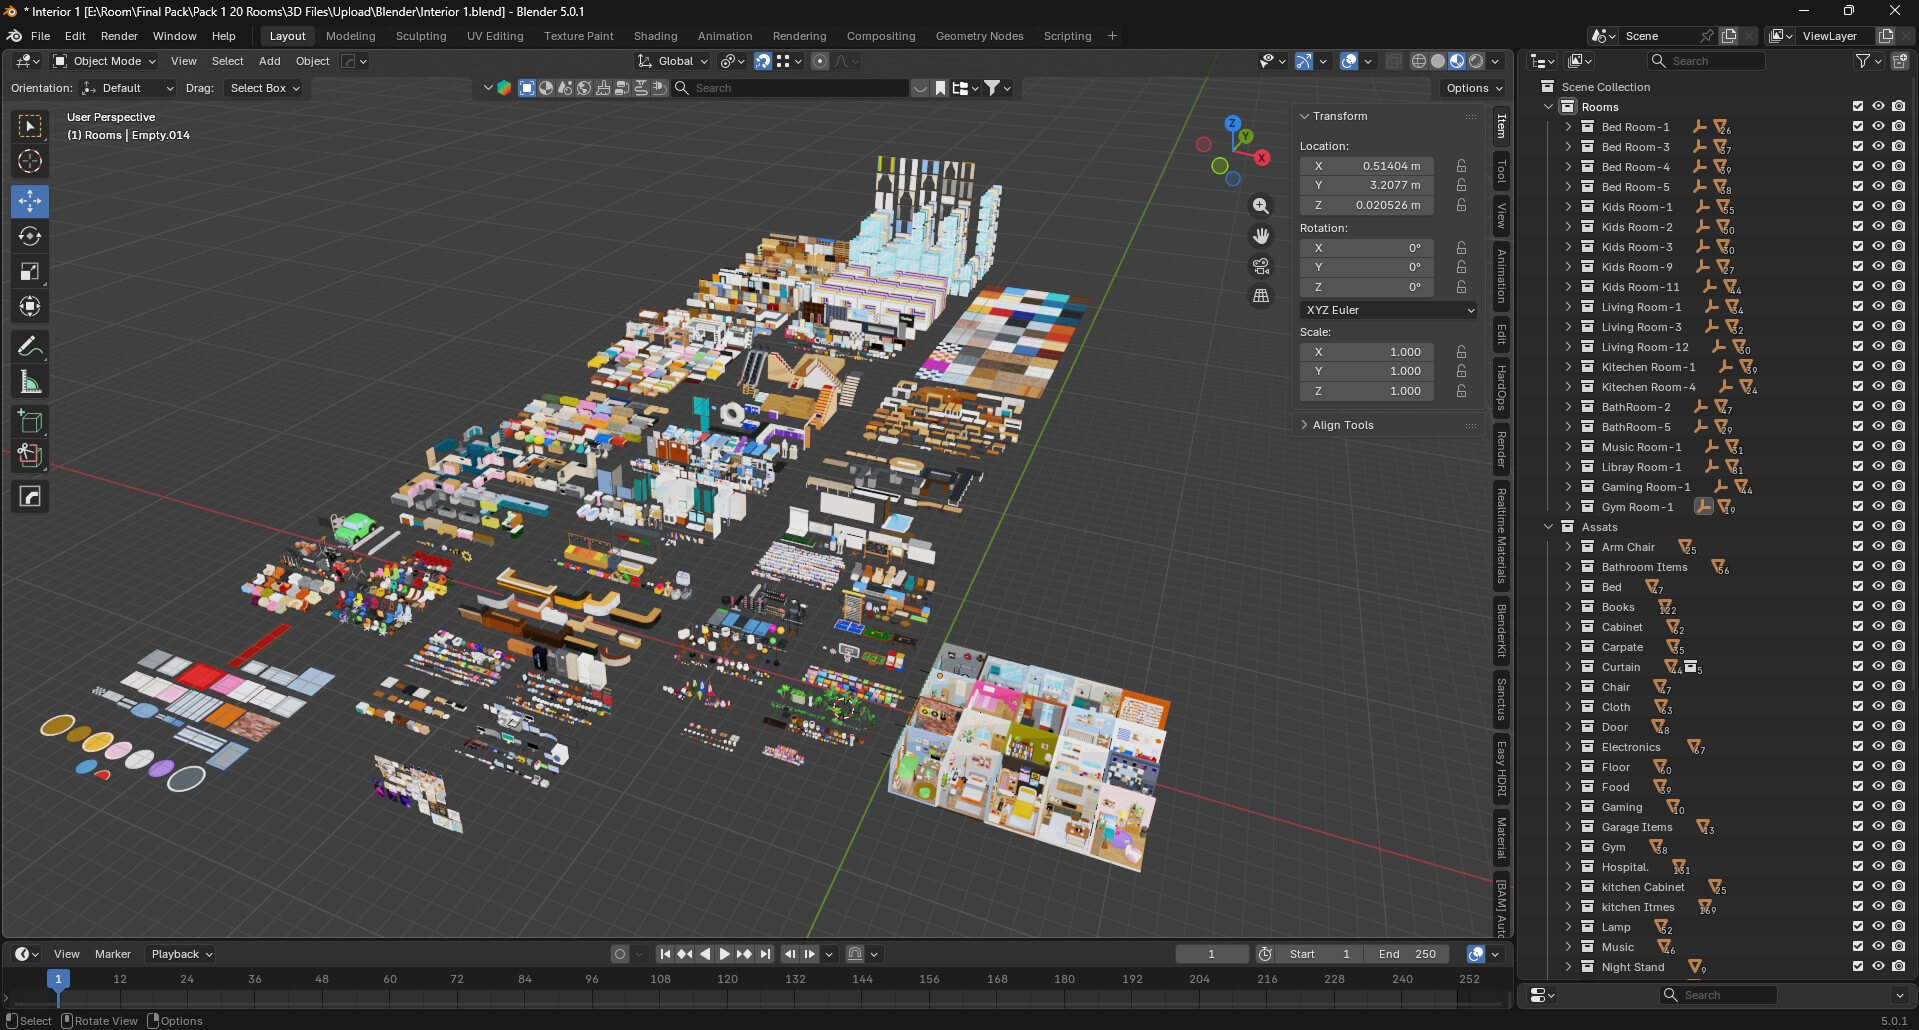Expand the Gym Room-1 collection
1919x1030 pixels.
point(1568,507)
